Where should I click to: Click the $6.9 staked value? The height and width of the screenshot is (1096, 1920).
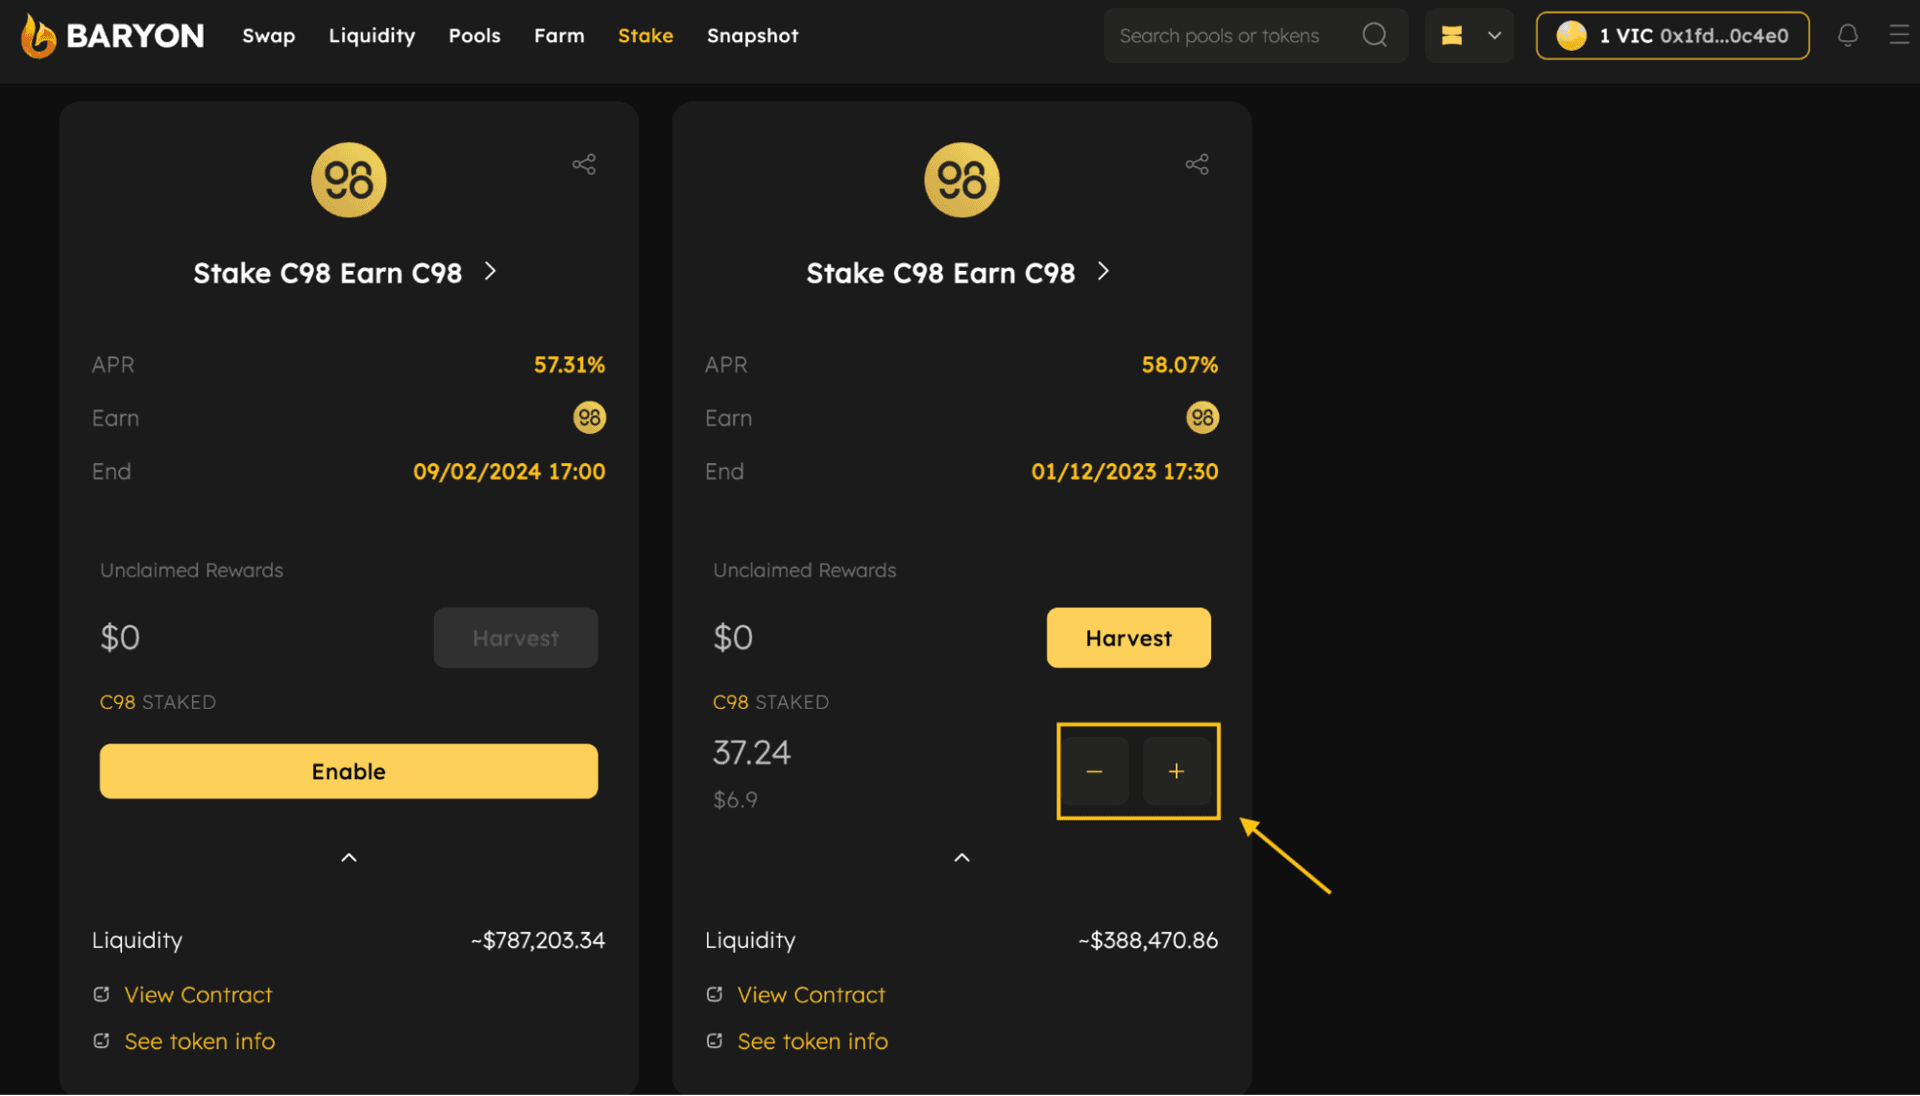[735, 800]
